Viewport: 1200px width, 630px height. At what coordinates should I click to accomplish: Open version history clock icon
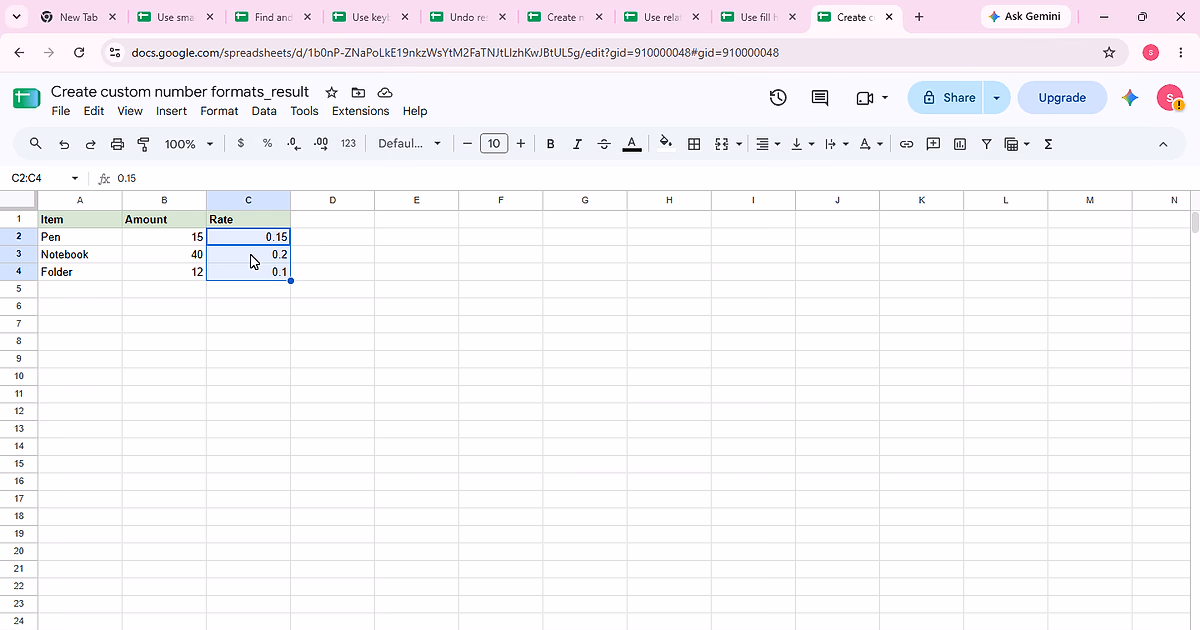click(778, 97)
